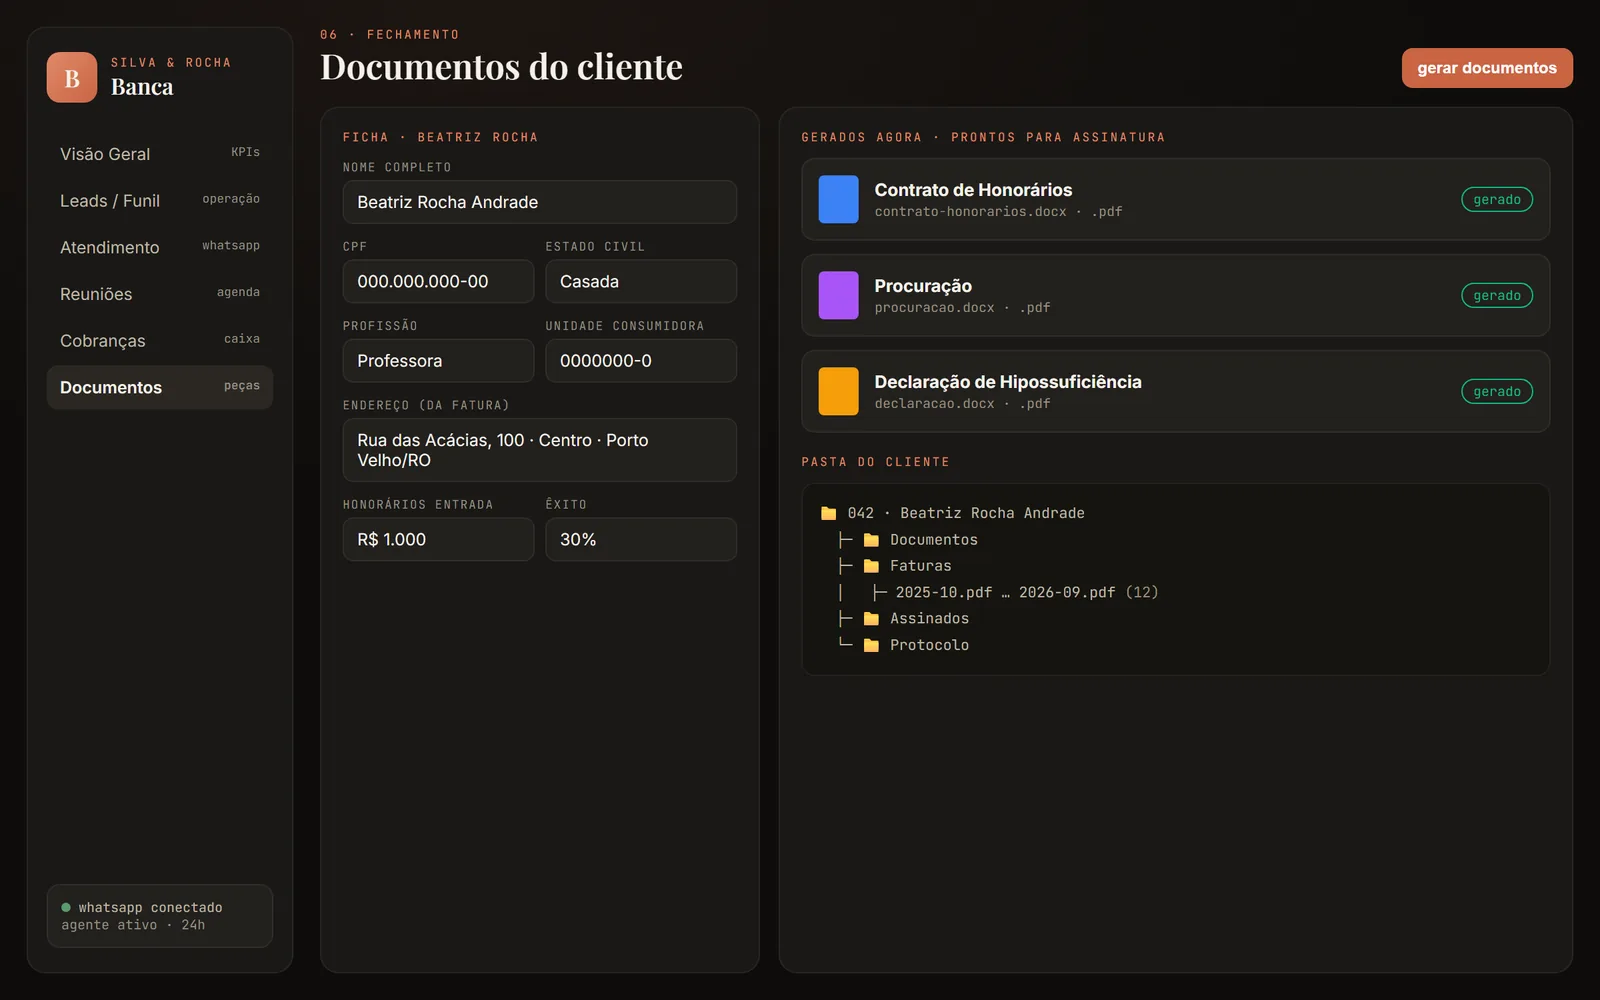Screen dimensions: 1600x1000
Task: Open the Declaração de Hipossuficiência document title
Action: 1008,382
